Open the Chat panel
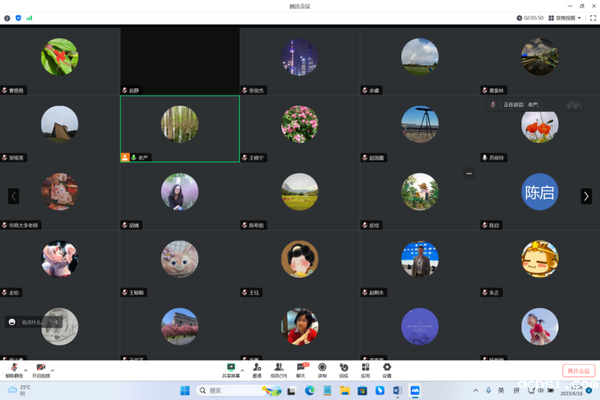 click(x=301, y=368)
